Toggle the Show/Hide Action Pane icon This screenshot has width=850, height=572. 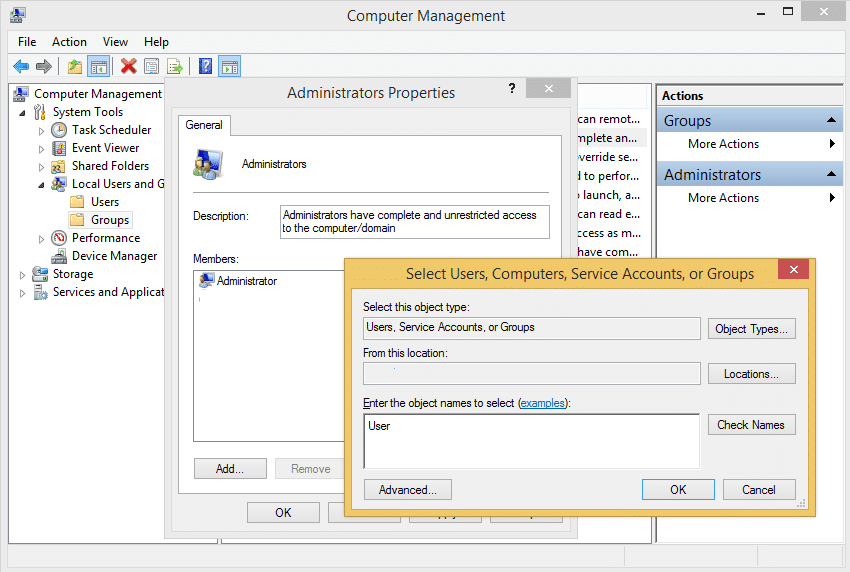[230, 67]
